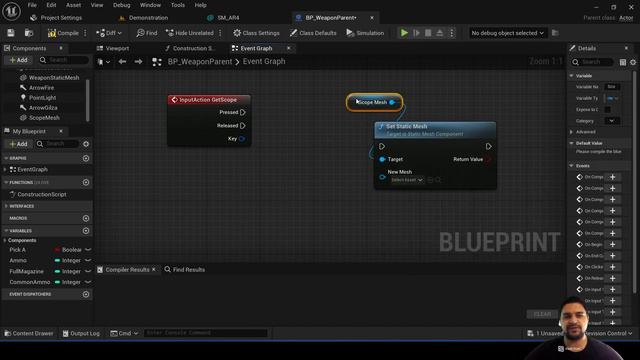The width and height of the screenshot is (640, 360).
Task: Select the ArrowFire component
Action: click(41, 88)
